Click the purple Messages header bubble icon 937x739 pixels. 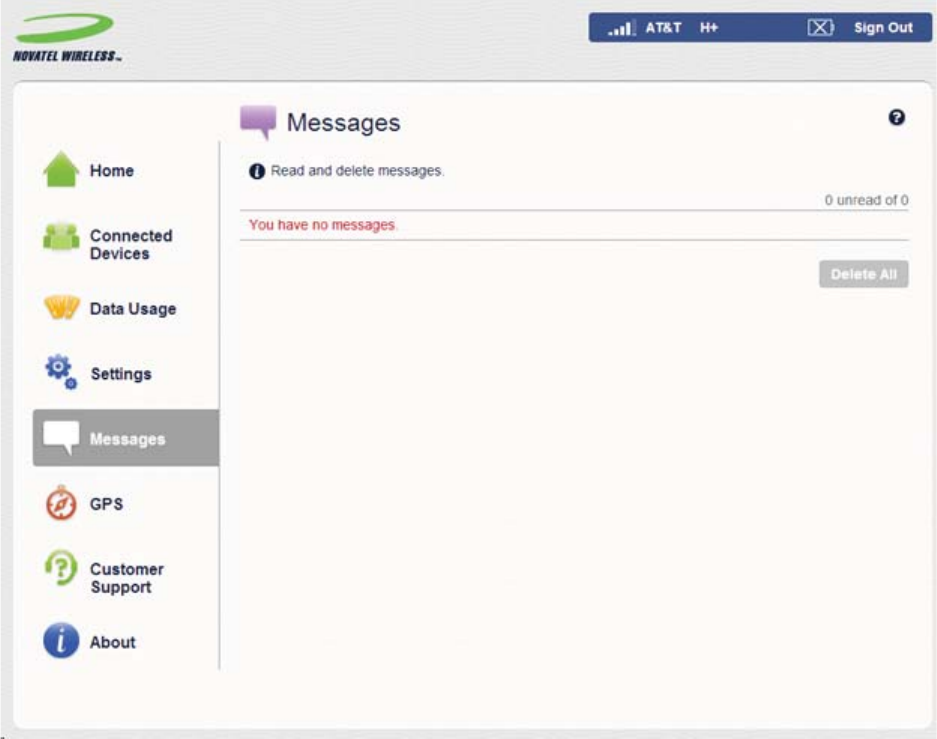coord(258,121)
